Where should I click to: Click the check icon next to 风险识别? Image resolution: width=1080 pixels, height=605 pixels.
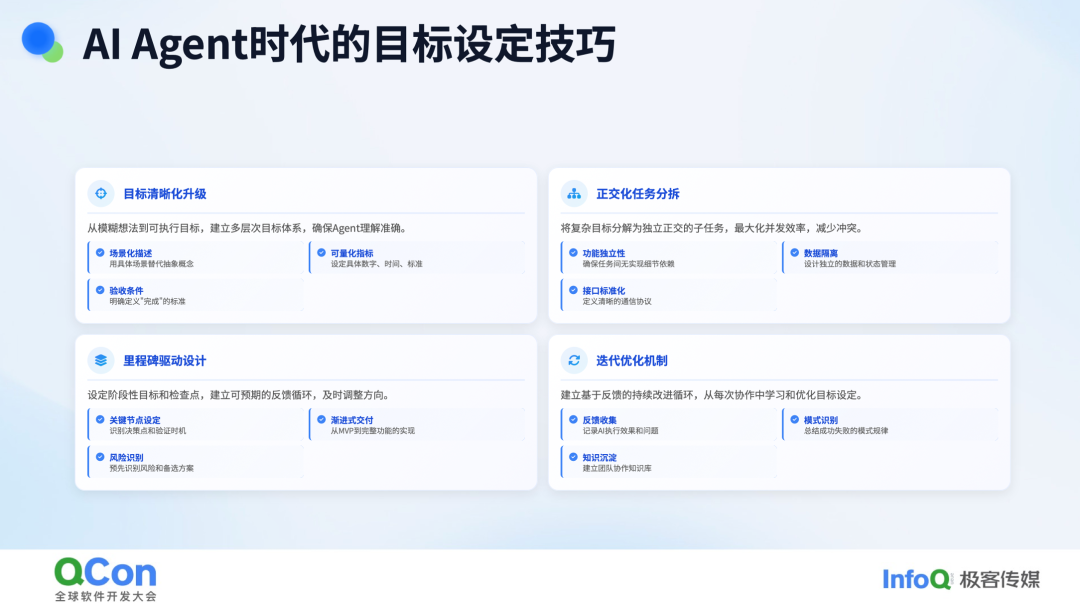click(x=101, y=457)
